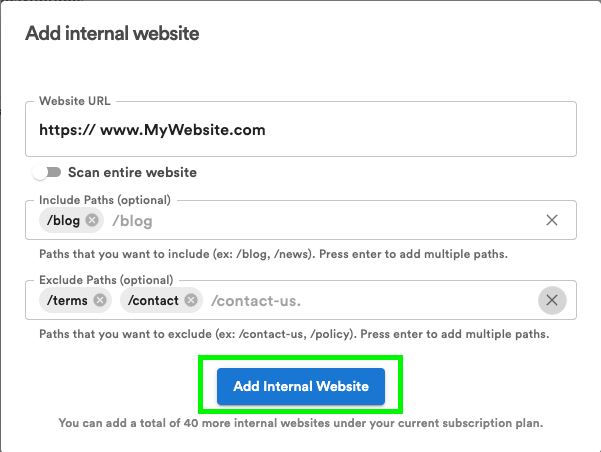Select the /terms chip label

[x=66, y=300]
